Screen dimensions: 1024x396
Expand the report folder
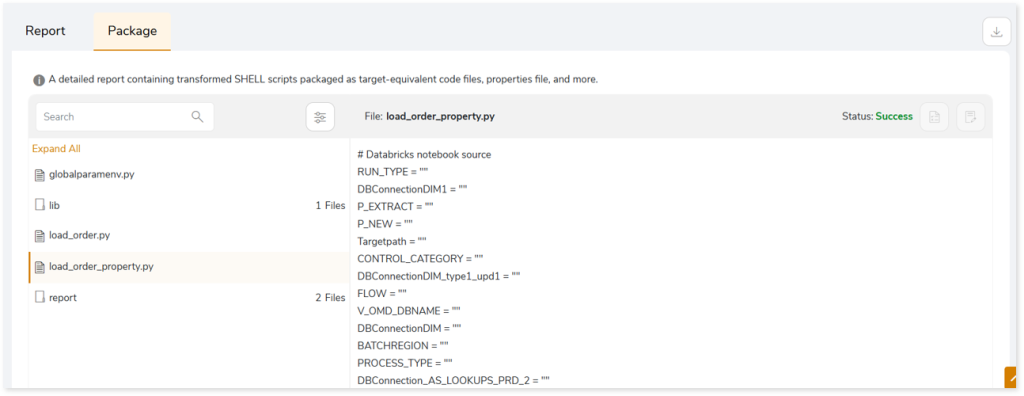click(189, 297)
